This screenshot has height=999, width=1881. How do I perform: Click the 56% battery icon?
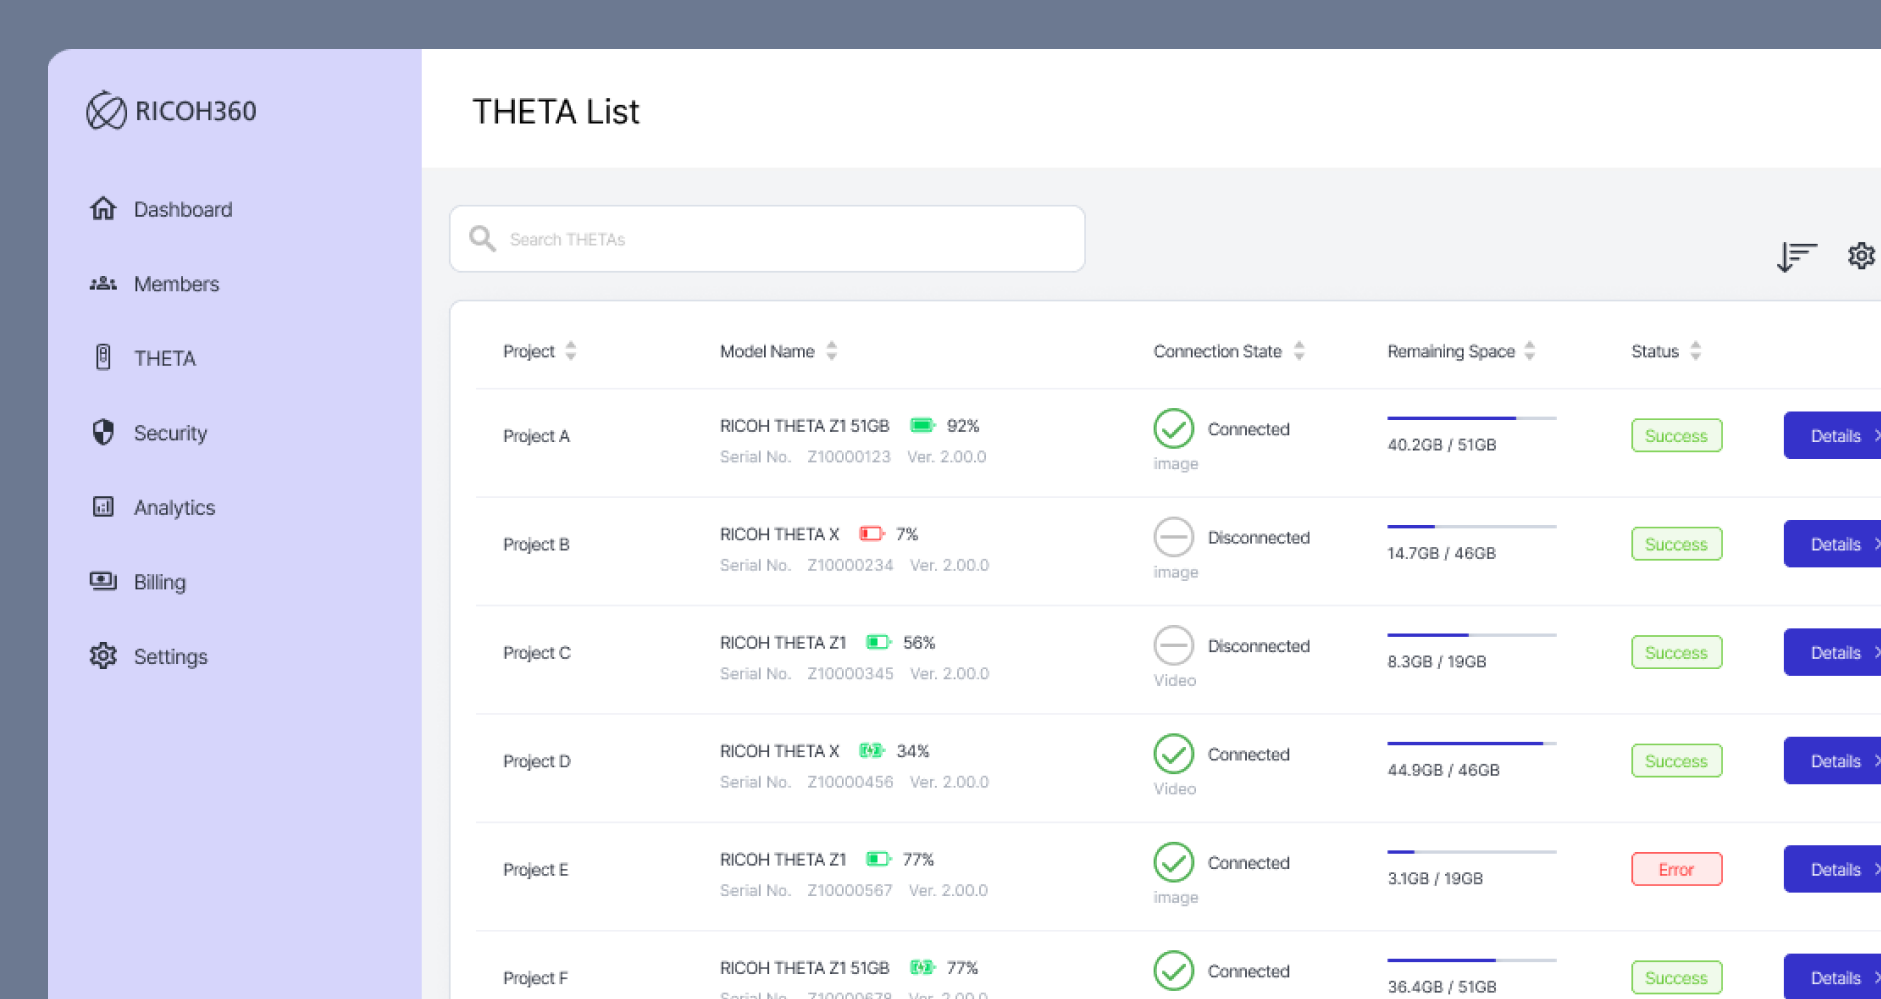tap(878, 642)
